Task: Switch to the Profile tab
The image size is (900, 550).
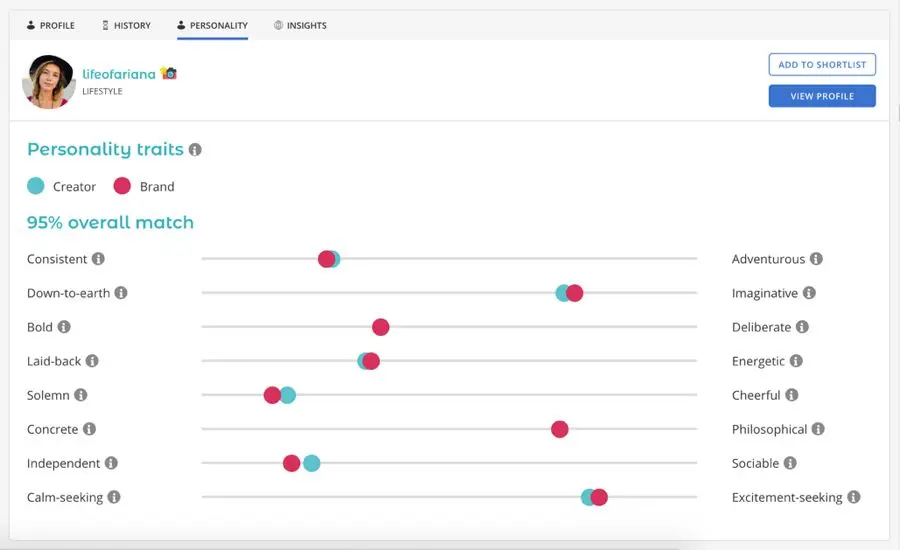Action: 51,25
